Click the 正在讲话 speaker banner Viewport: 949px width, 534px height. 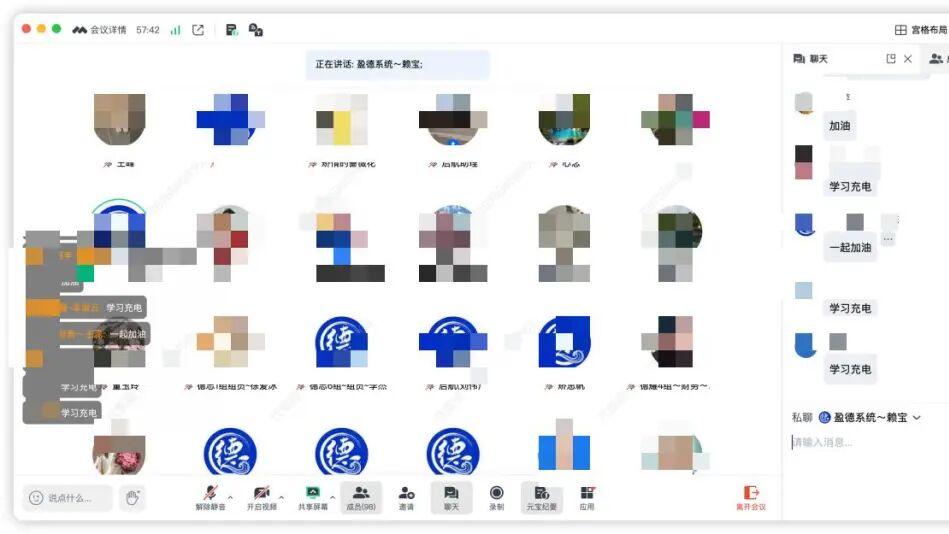pos(398,64)
